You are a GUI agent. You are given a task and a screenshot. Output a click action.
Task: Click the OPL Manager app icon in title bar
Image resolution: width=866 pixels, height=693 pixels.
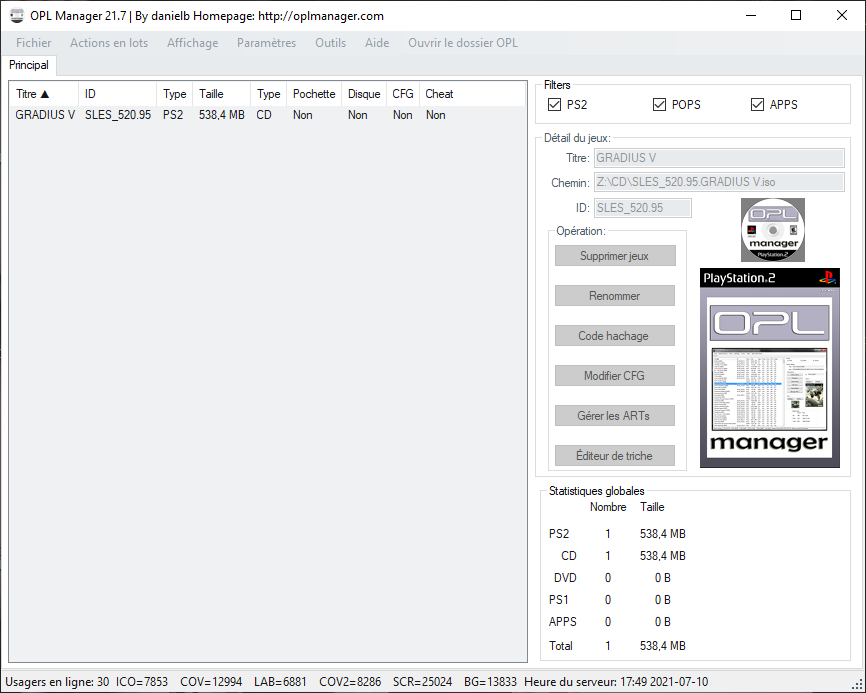pyautogui.click(x=17, y=15)
